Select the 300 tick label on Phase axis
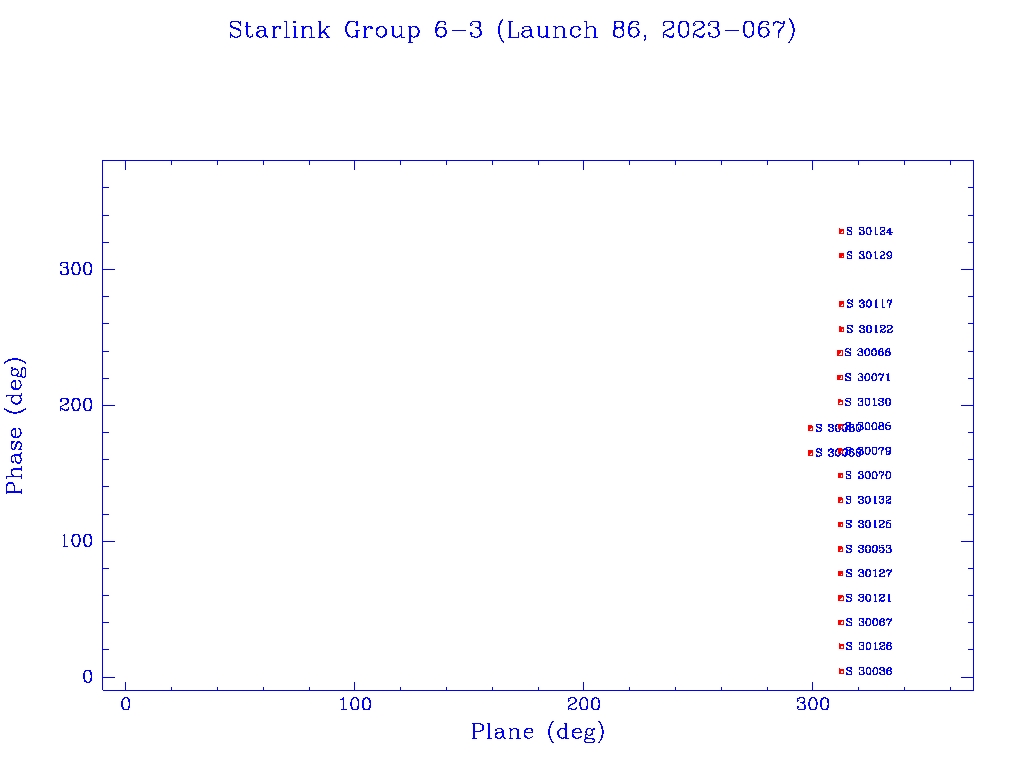Screen dimensions: 1024x768 click(76, 269)
